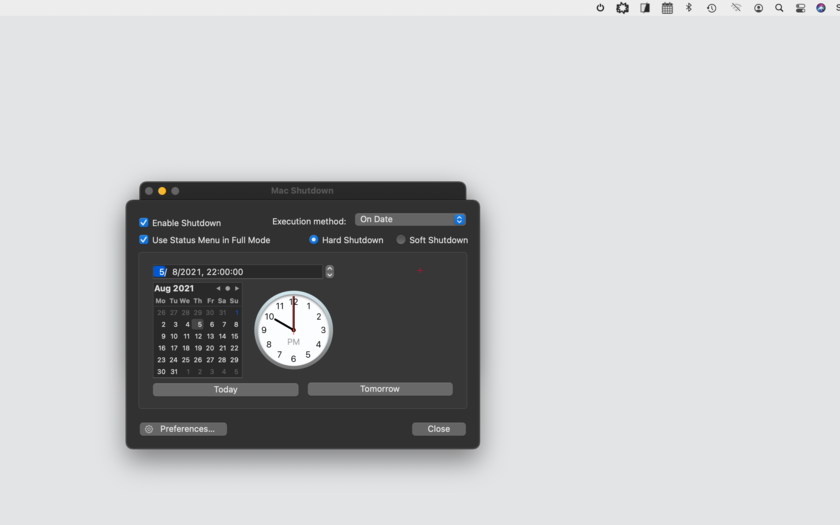840x525 pixels.
Task: Open the Execution method On Date dropdown
Action: point(410,220)
